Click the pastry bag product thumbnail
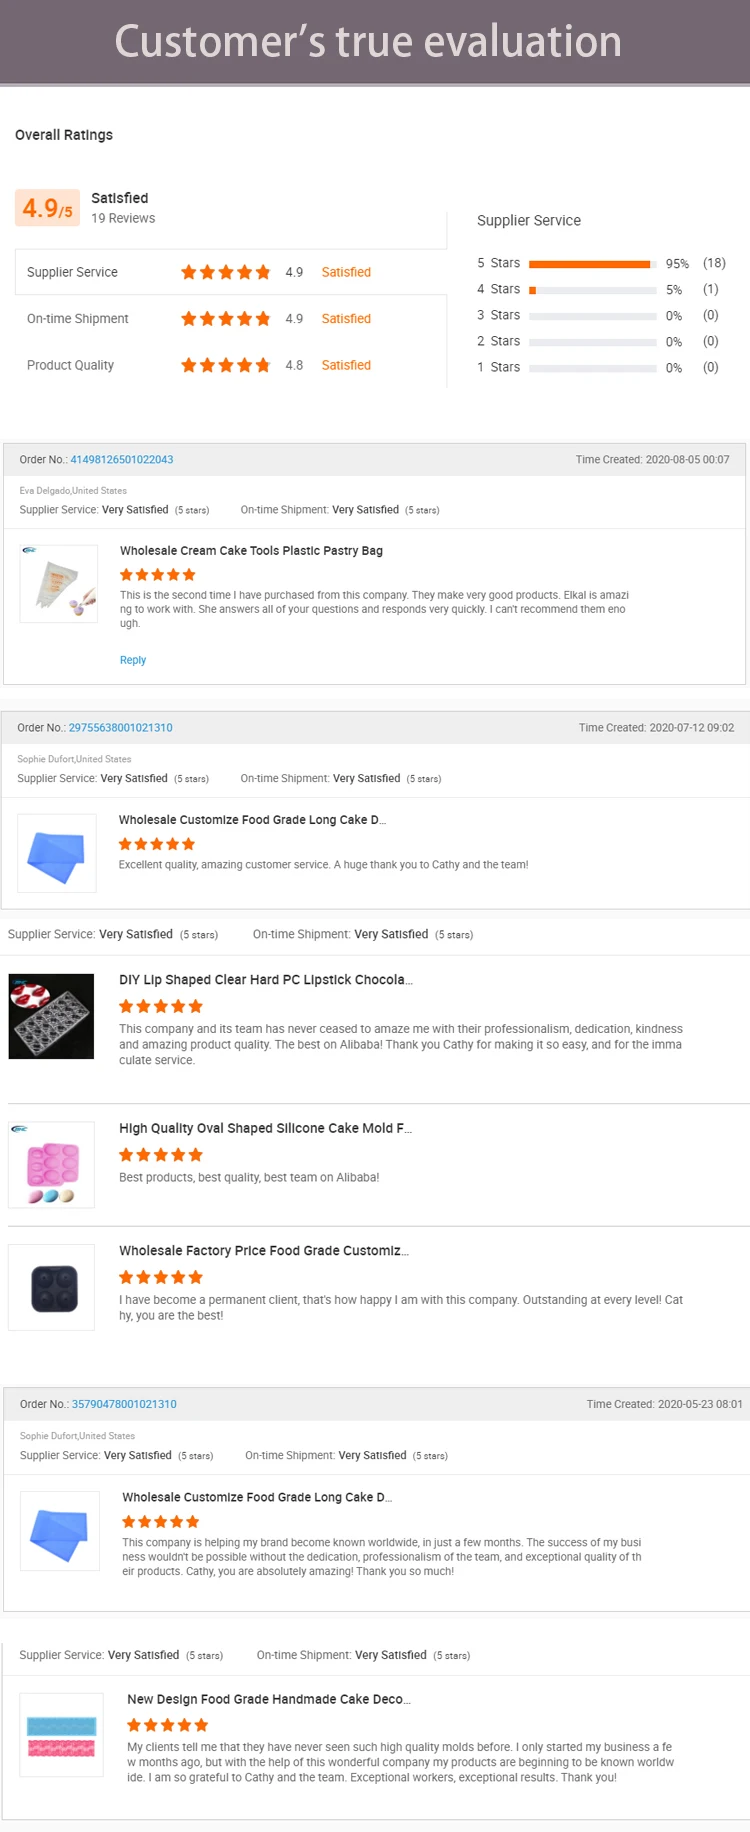This screenshot has width=750, height=1832. (x=59, y=584)
